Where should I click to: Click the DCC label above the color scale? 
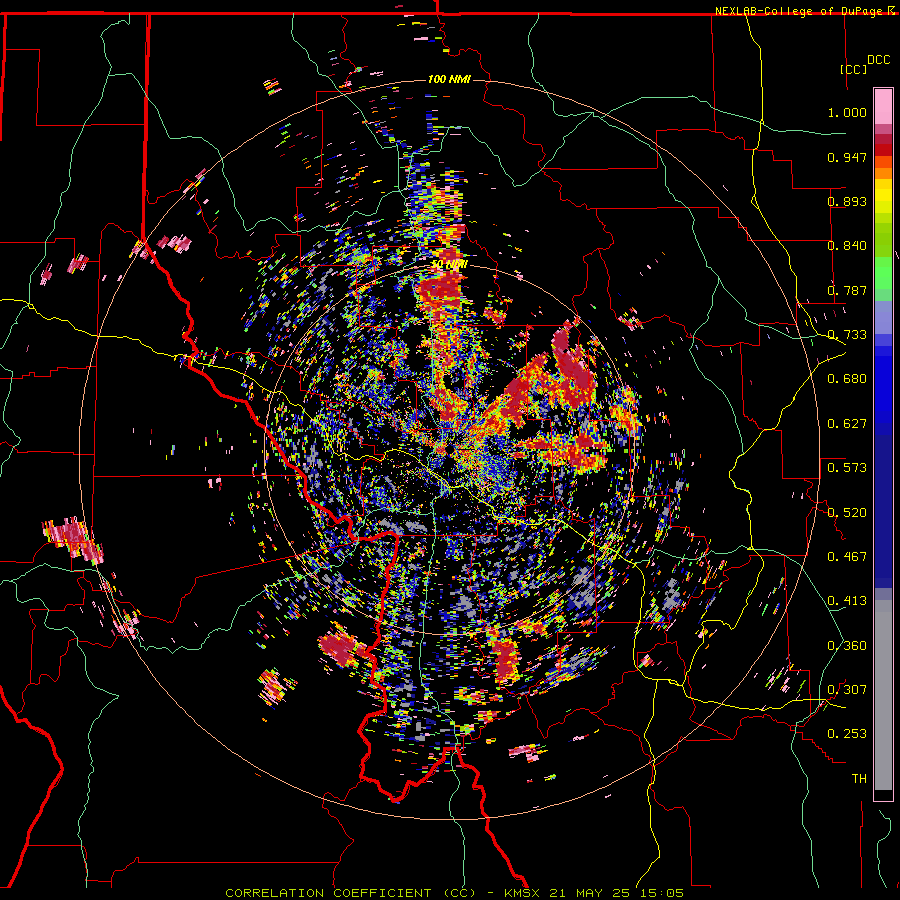[x=879, y=60]
